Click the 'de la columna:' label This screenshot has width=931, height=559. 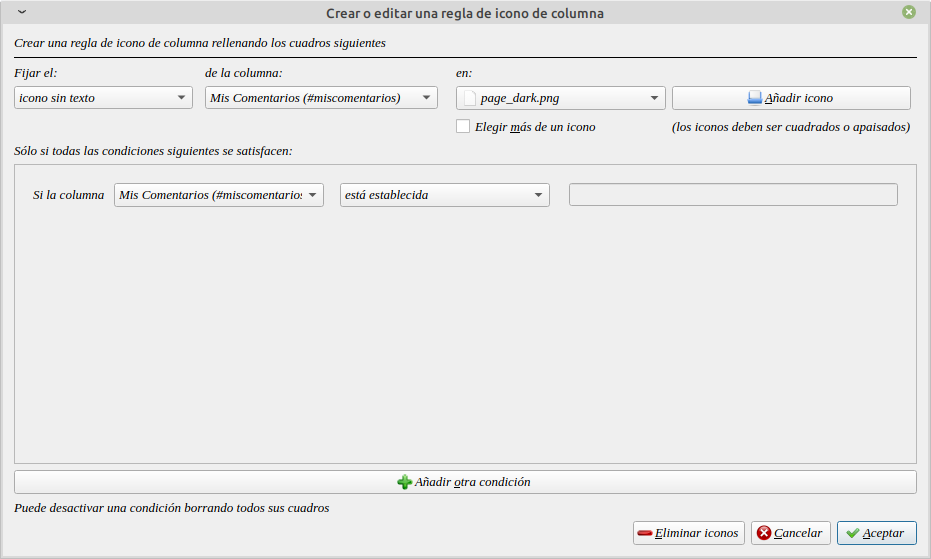[243, 73]
